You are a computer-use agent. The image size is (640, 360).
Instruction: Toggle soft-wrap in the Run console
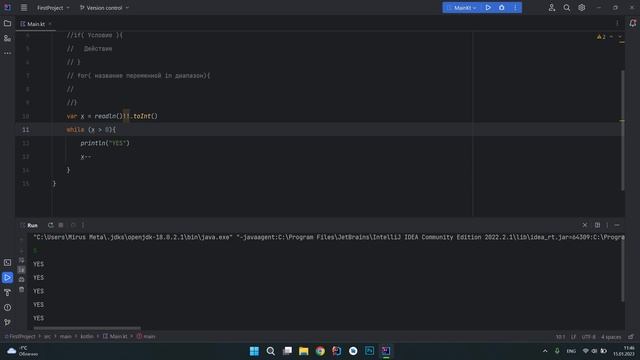(22, 260)
